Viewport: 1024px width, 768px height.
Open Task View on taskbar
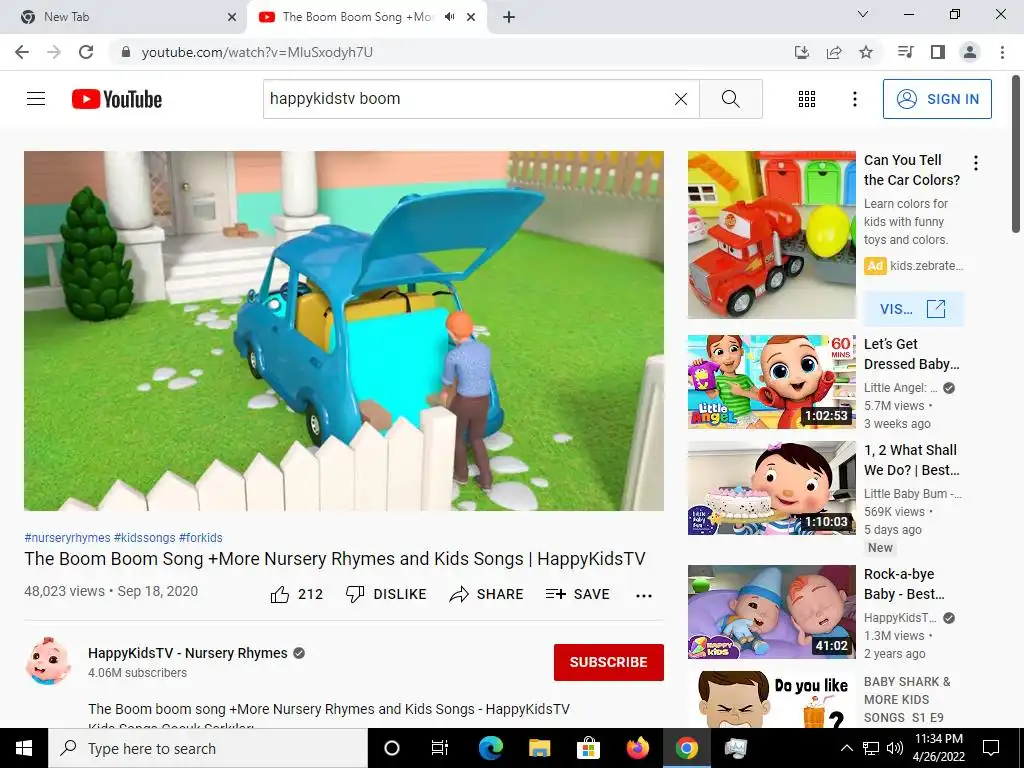coord(440,748)
